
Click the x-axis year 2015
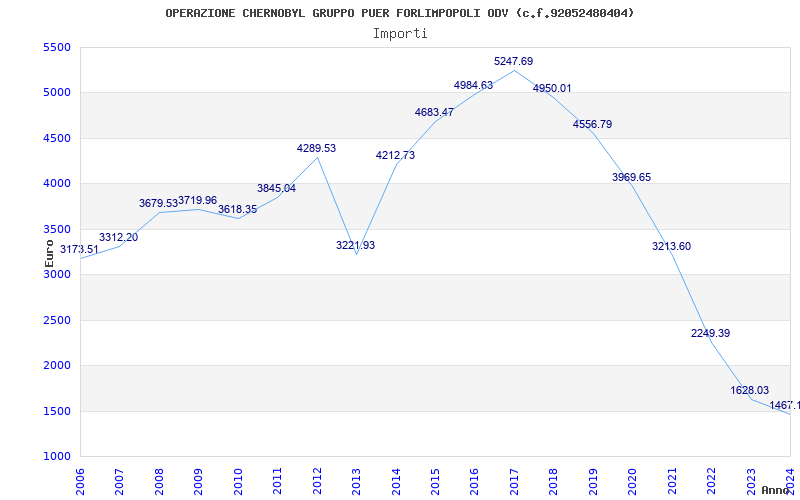(435, 482)
